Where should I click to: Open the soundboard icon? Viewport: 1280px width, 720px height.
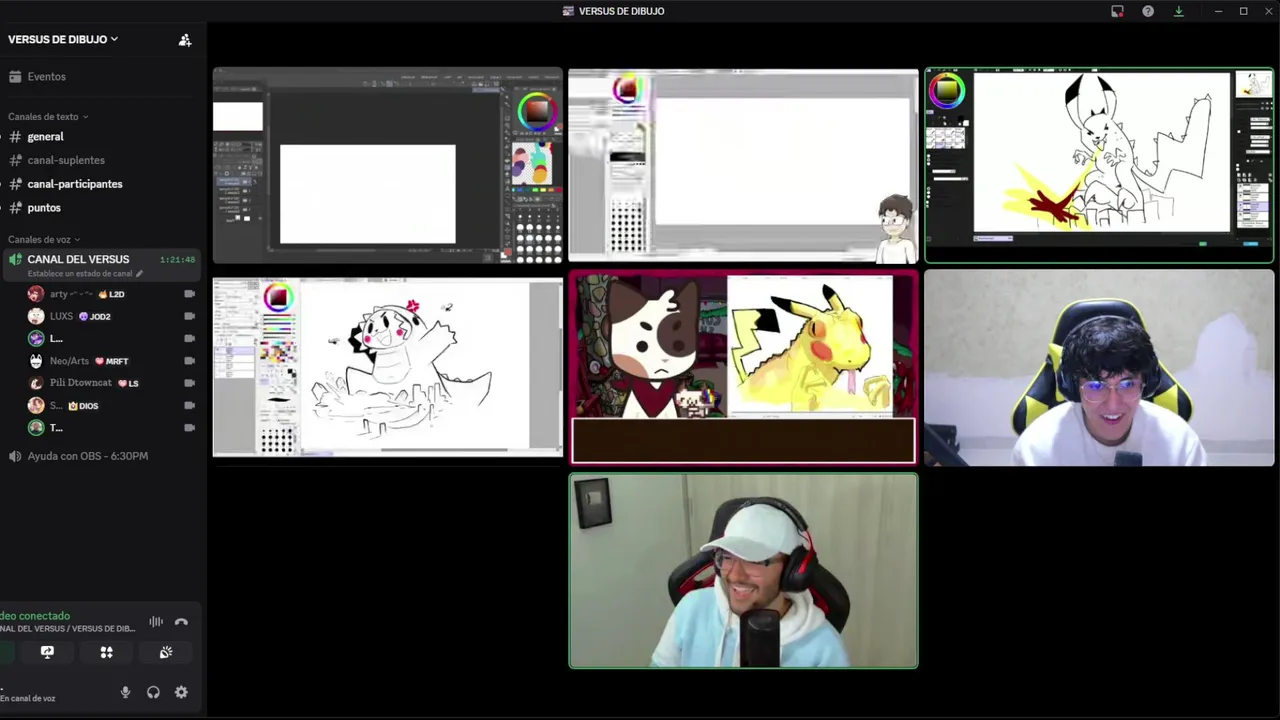tap(166, 652)
